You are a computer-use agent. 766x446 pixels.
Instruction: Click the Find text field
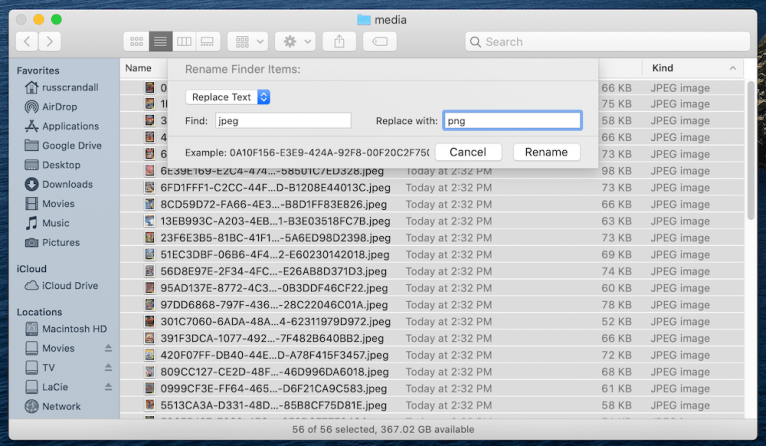(x=283, y=121)
